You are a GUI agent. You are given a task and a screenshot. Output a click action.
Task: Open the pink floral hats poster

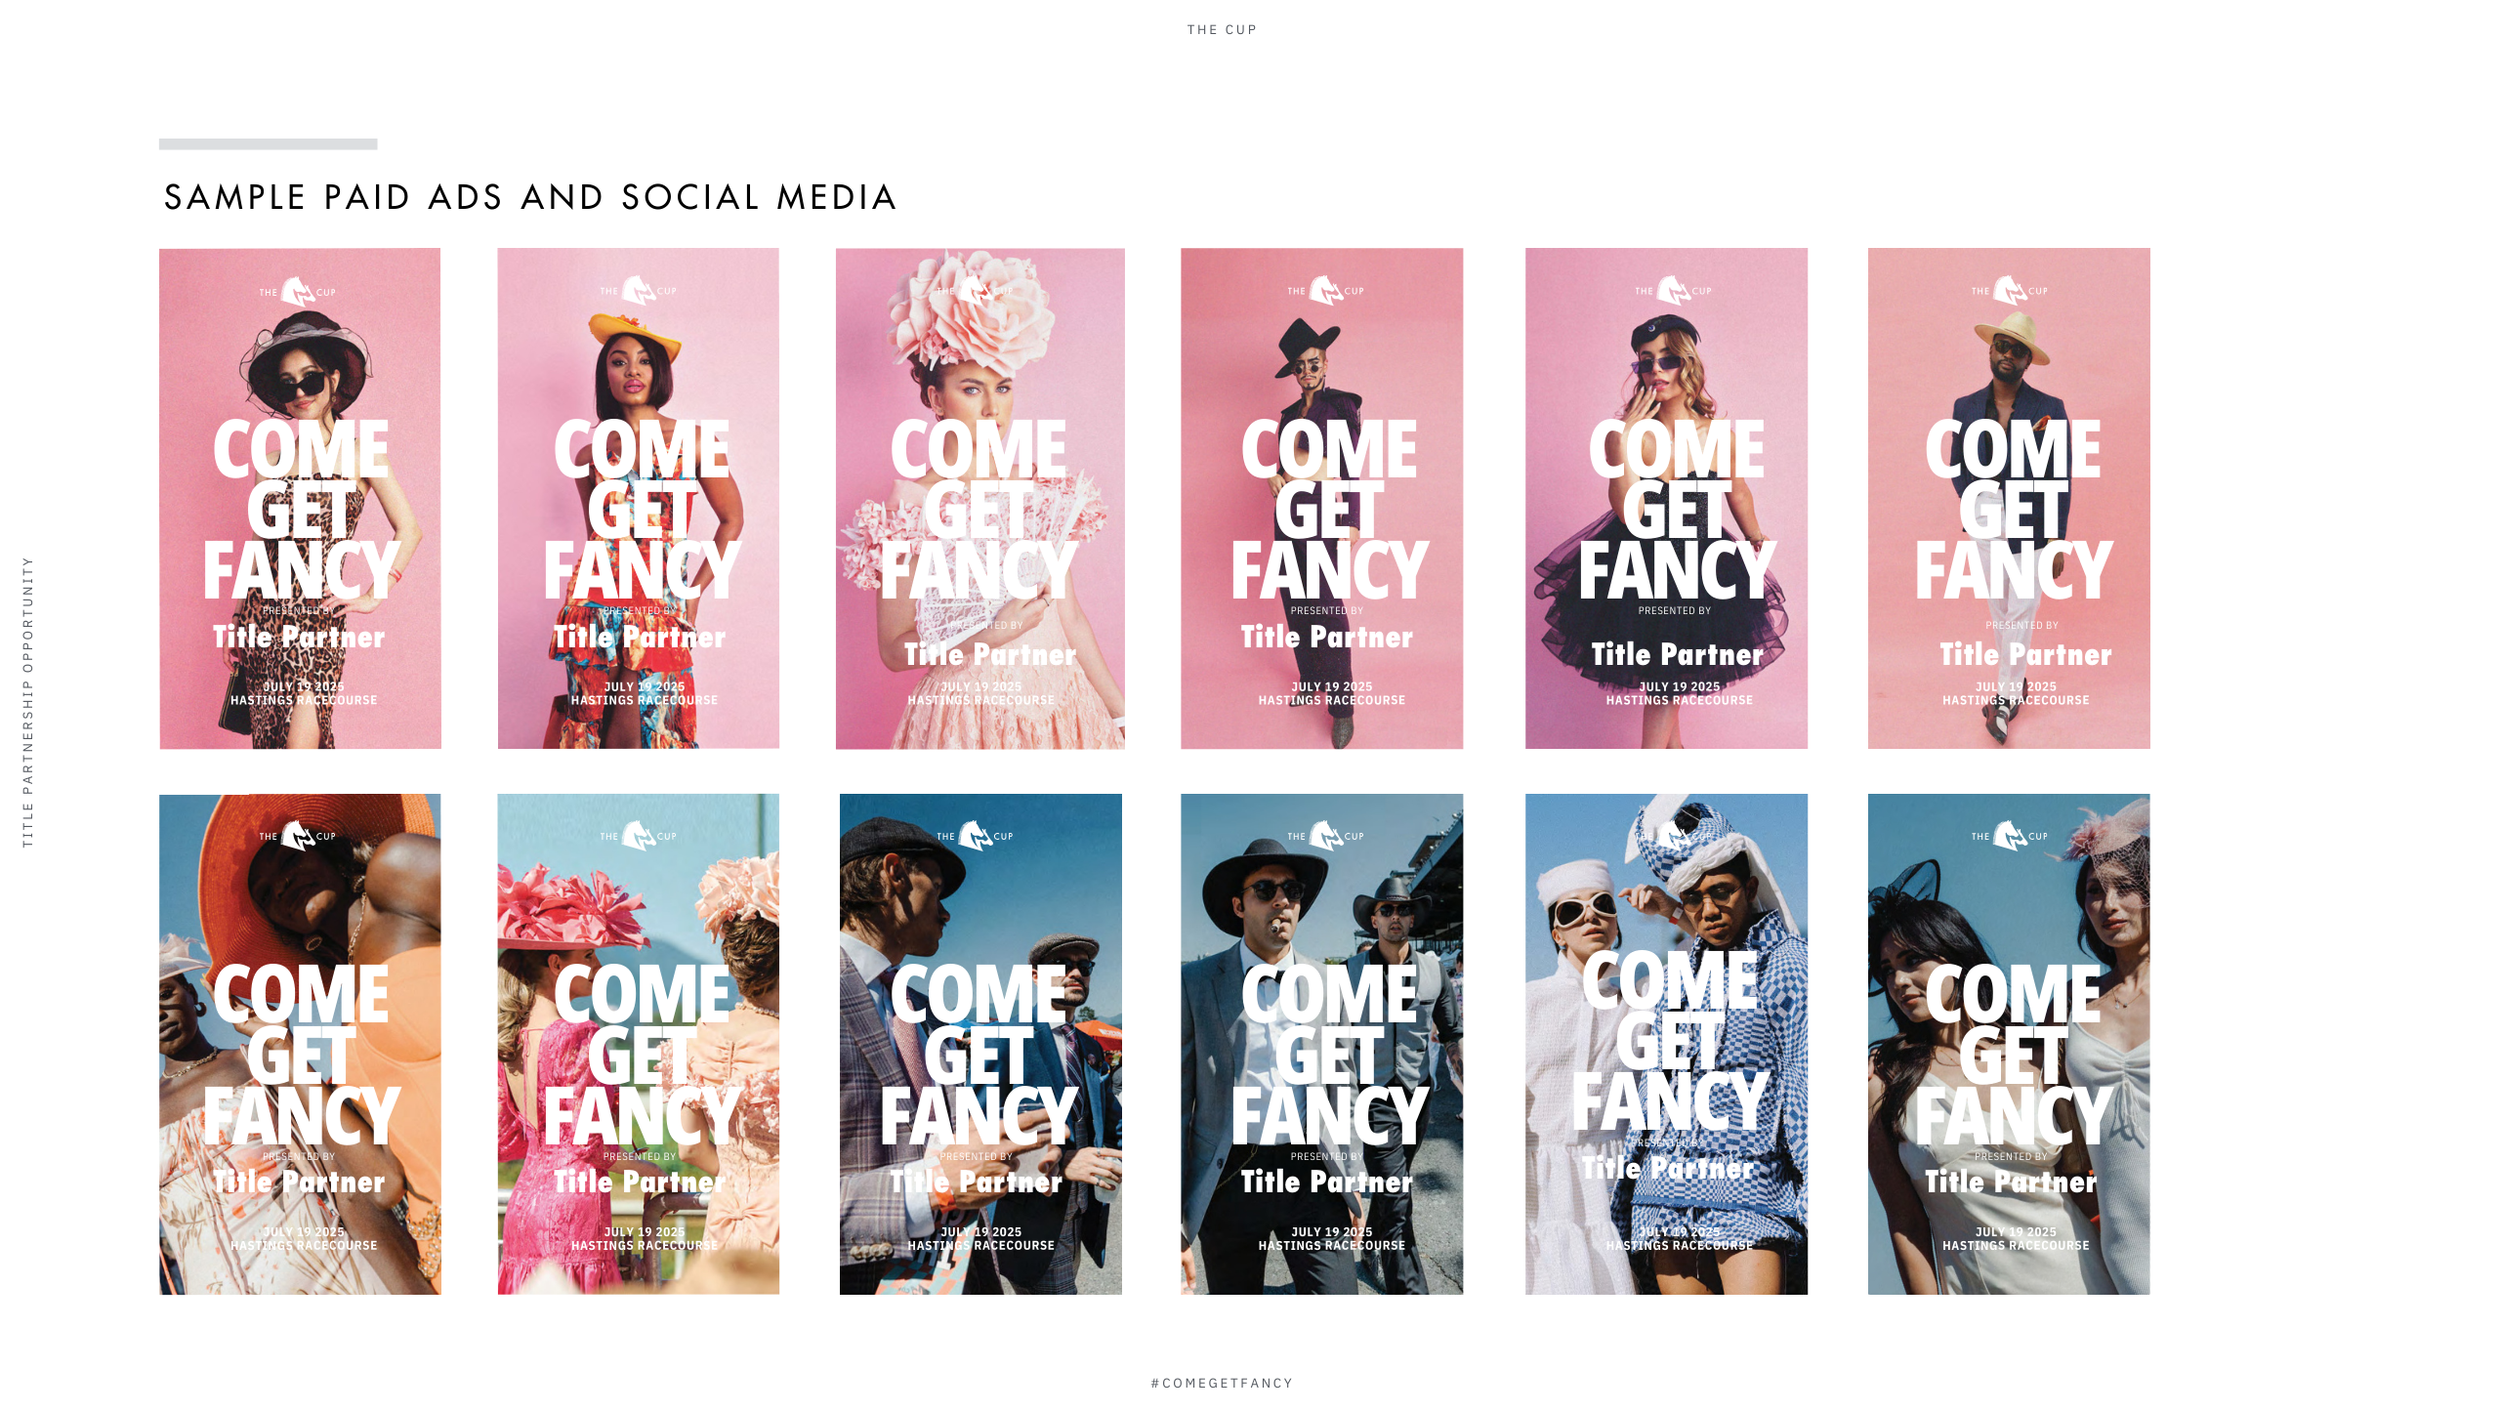point(638,1044)
